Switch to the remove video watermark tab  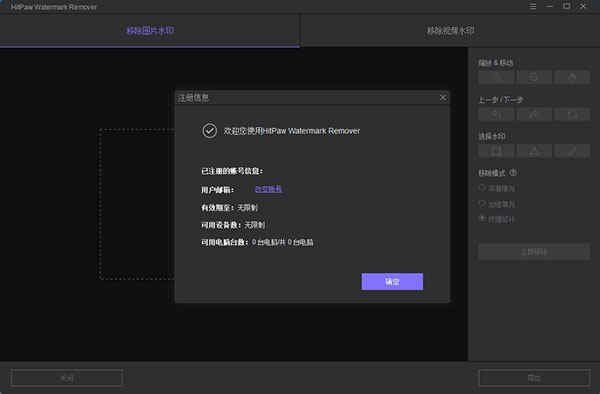tap(450, 31)
